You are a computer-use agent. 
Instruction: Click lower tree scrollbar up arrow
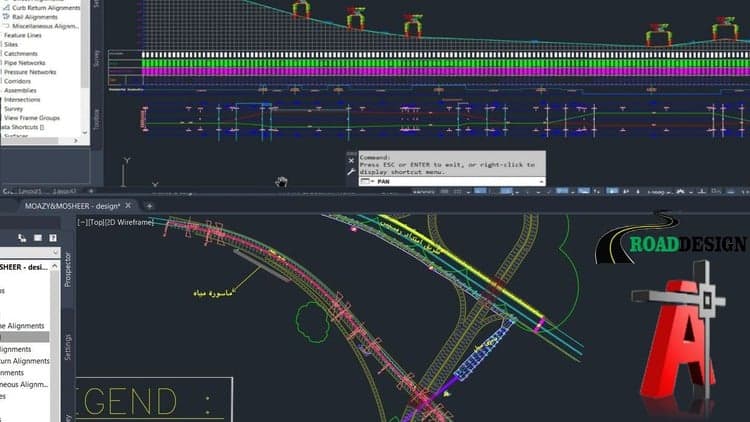(55, 266)
